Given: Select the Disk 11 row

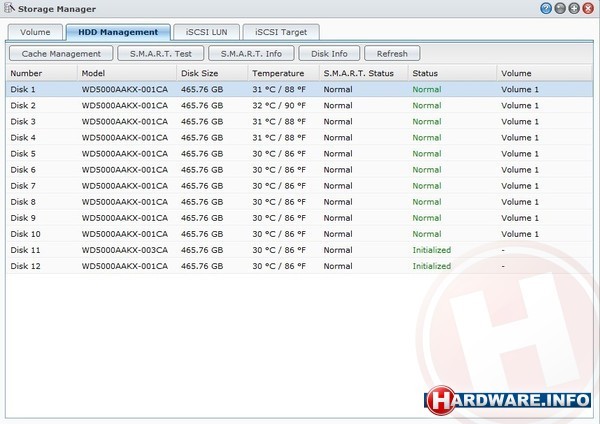Looking at the screenshot, I should click(x=300, y=250).
